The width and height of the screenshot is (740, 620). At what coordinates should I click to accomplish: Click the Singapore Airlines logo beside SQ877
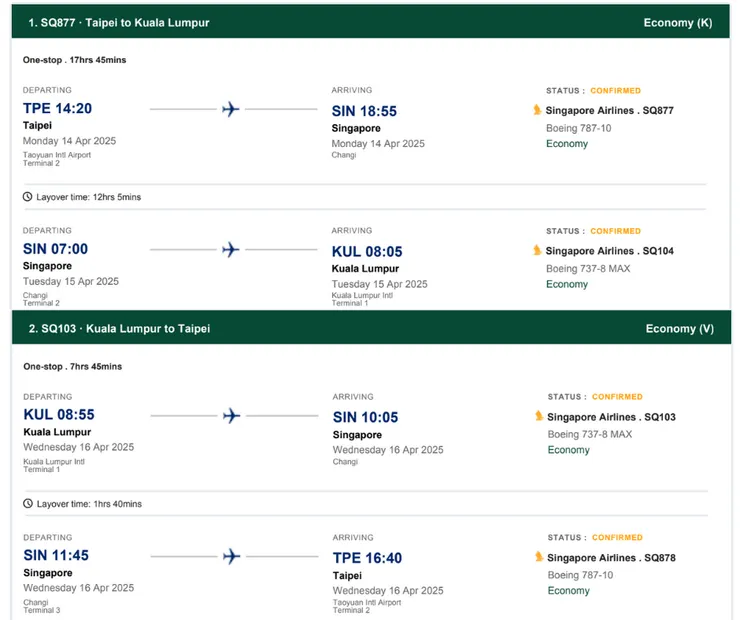(538, 110)
